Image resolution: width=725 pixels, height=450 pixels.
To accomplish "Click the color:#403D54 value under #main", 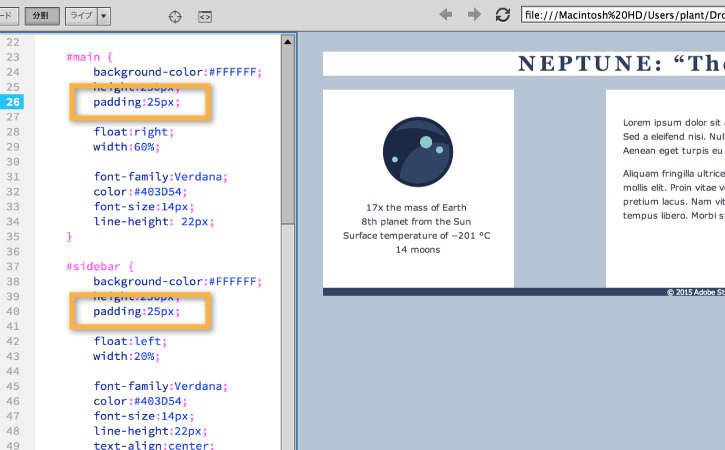I will (140, 191).
